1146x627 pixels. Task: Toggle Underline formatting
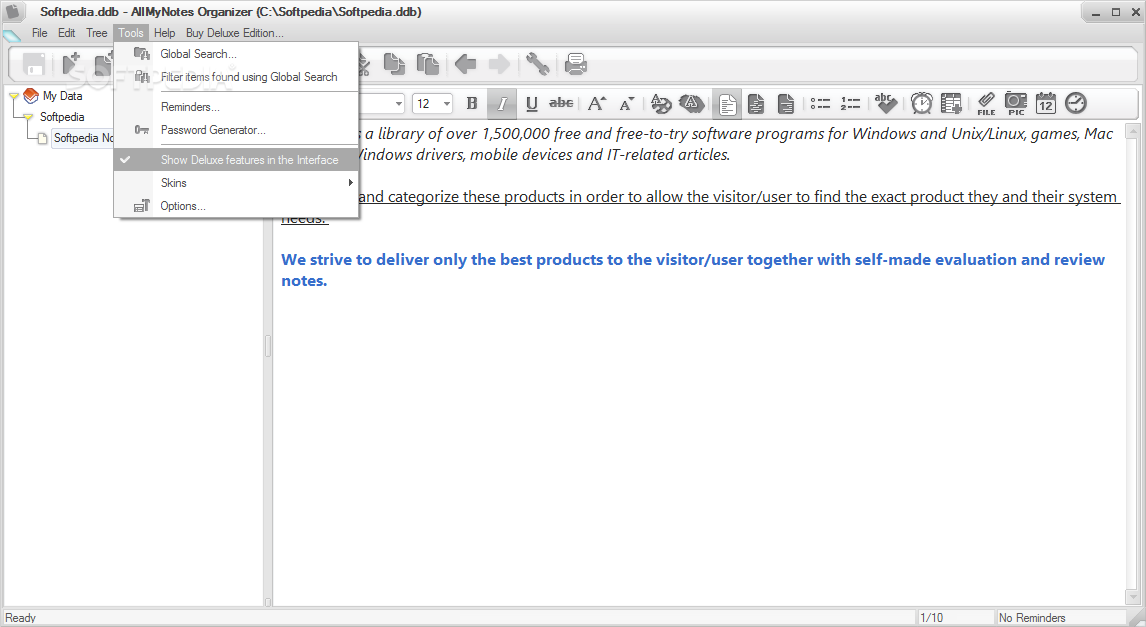531,104
